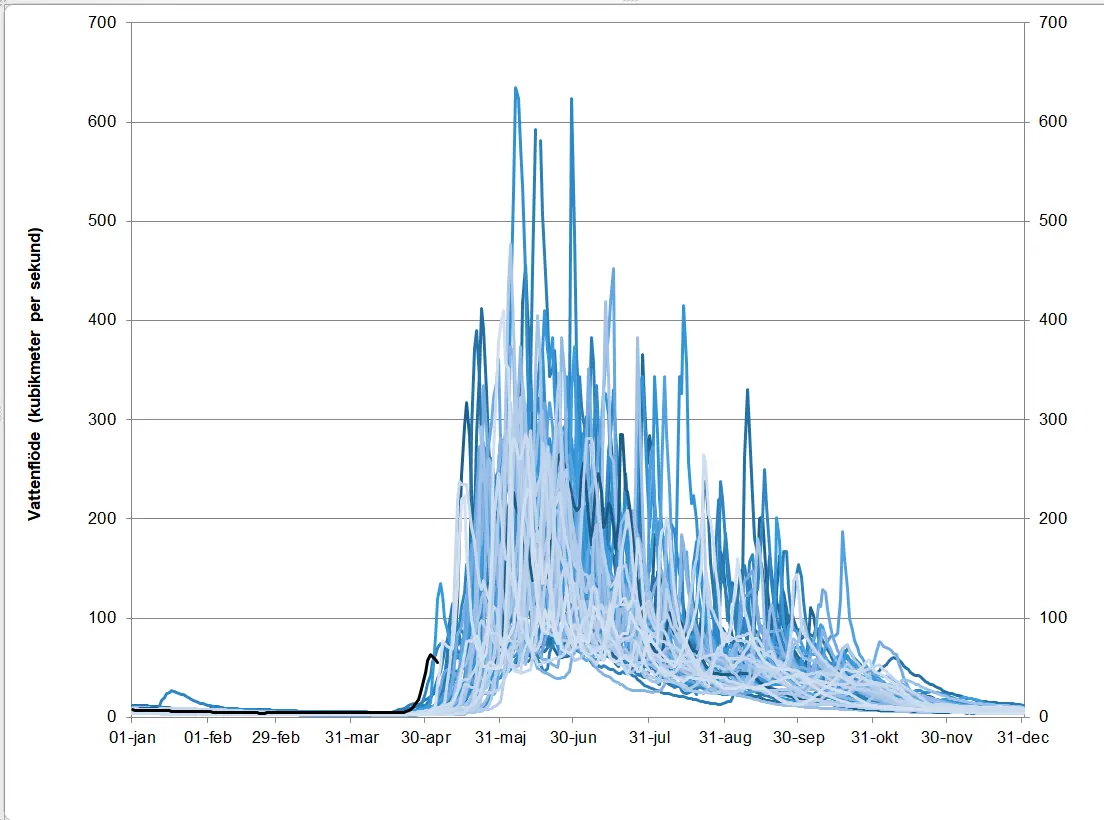
Task: Select the 500 label on right axis
Action: pos(1053,221)
